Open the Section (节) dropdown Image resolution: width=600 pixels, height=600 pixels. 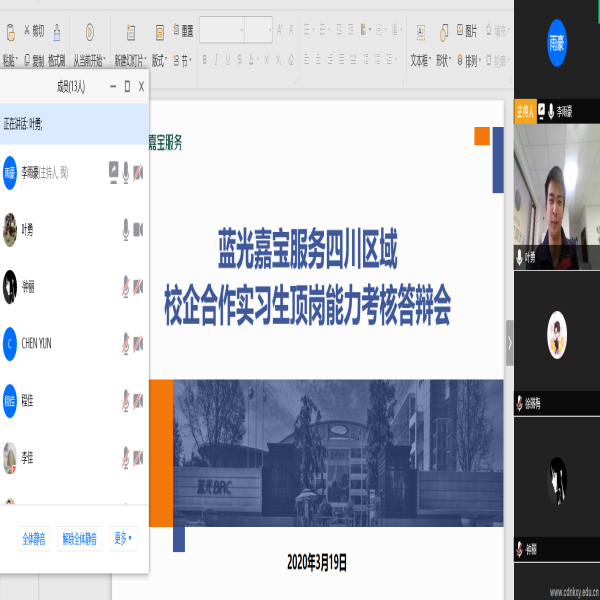pos(183,60)
